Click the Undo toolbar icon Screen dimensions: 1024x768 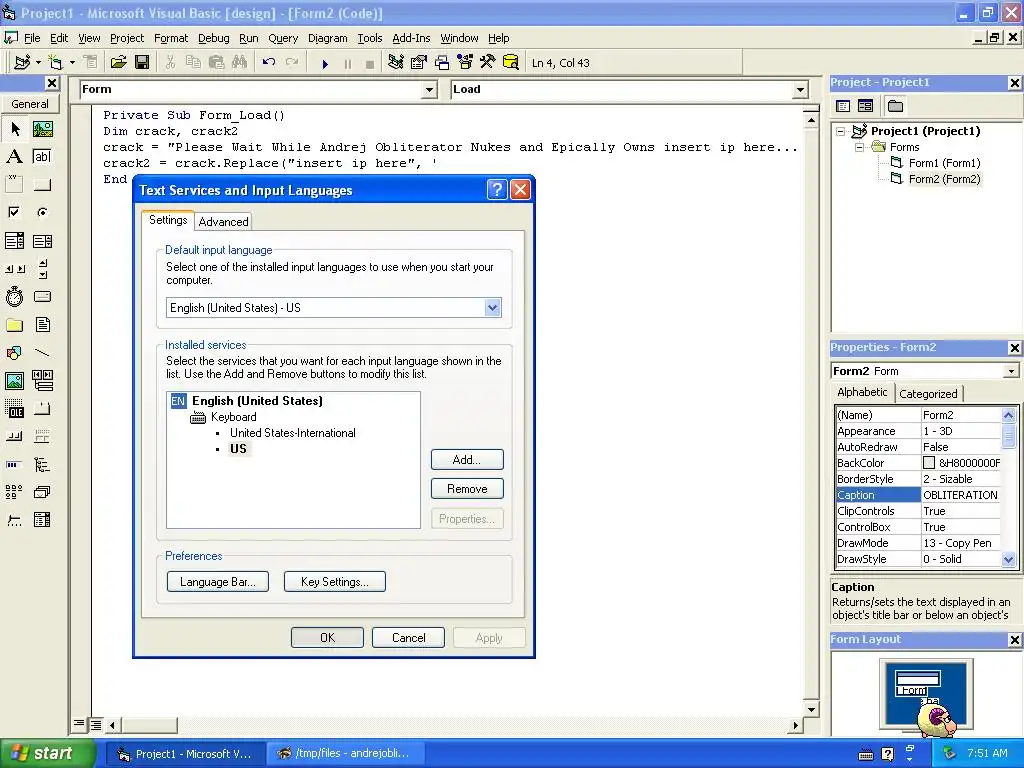pyautogui.click(x=268, y=63)
